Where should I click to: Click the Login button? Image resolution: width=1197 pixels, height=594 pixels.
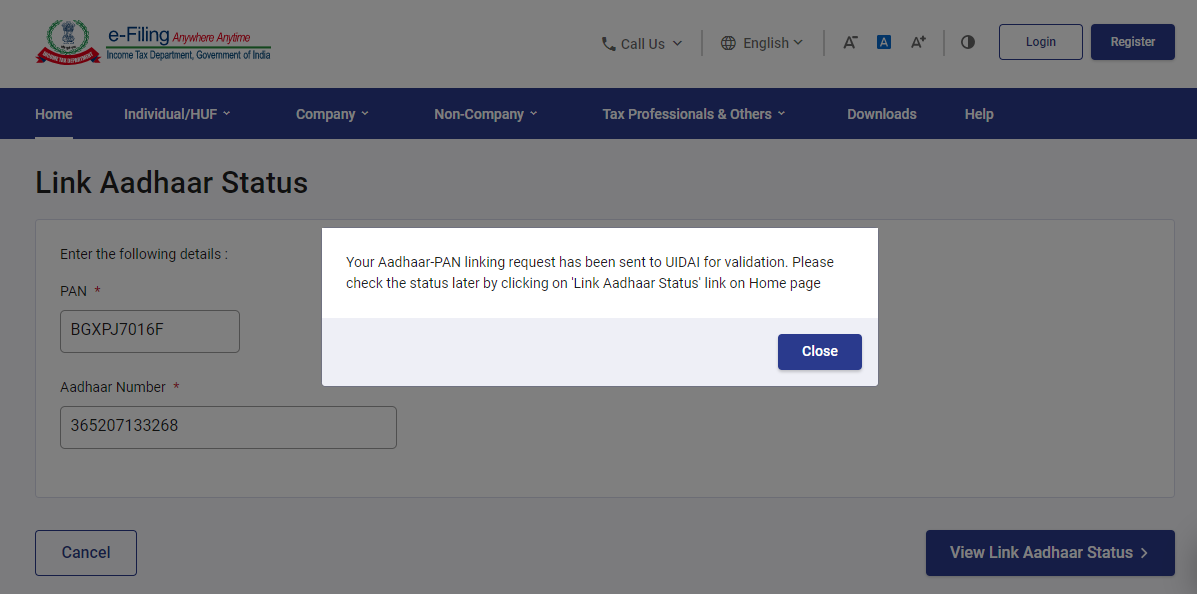[x=1040, y=42]
